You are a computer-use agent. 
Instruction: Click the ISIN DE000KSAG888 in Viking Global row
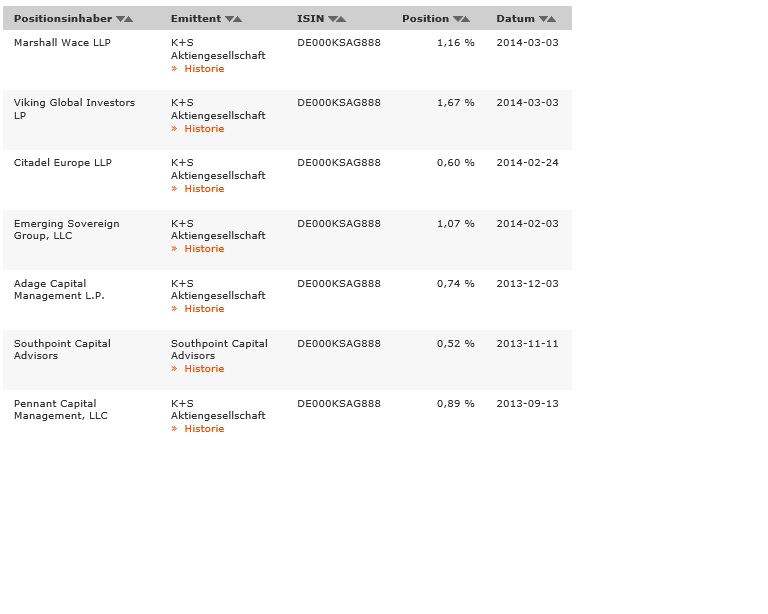point(339,103)
